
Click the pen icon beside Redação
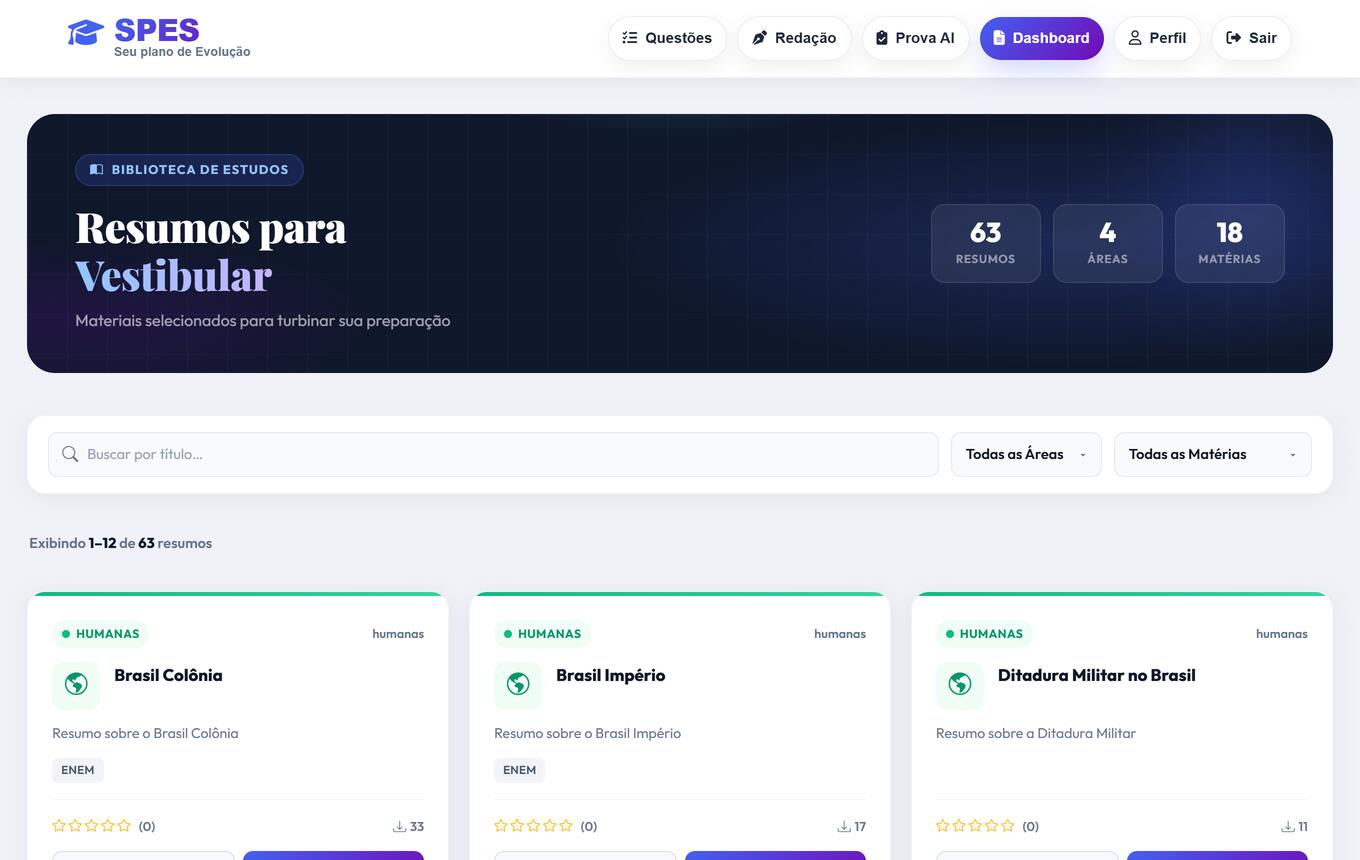click(x=759, y=38)
